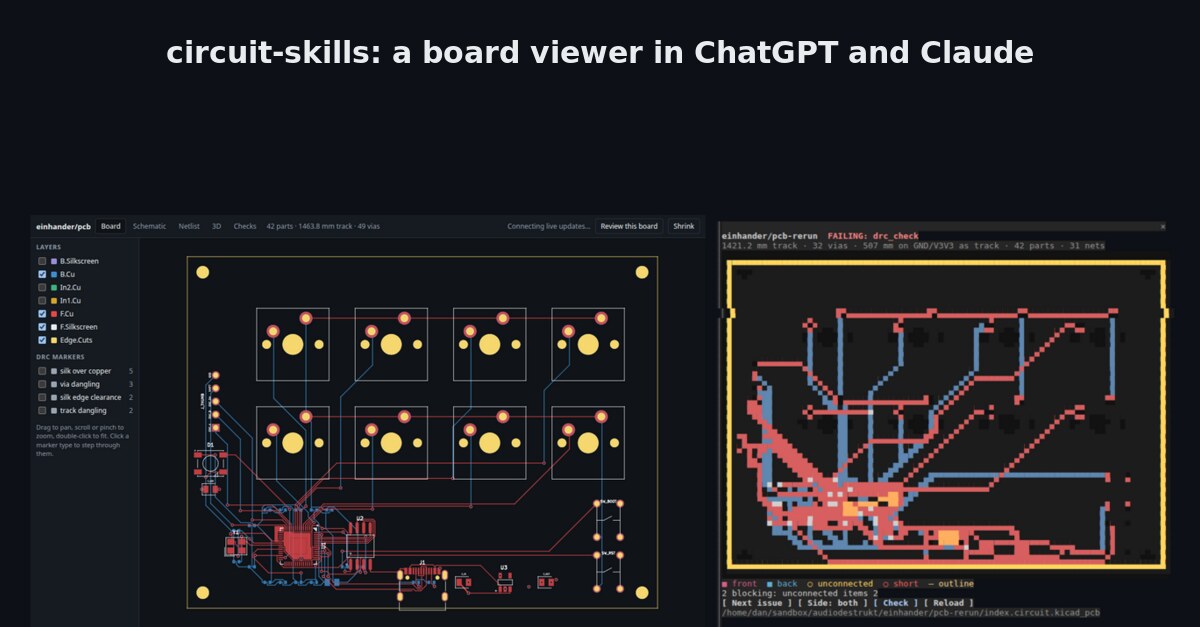The width and height of the screenshot is (1200, 627).
Task: Click the FAILING: drc_check status text
Action: 873,236
